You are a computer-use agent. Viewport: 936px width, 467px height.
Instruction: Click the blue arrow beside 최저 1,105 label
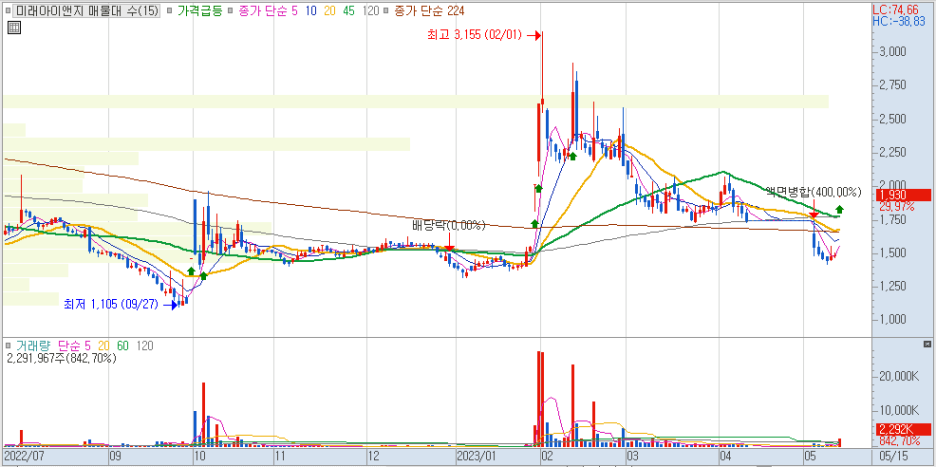coord(170,305)
